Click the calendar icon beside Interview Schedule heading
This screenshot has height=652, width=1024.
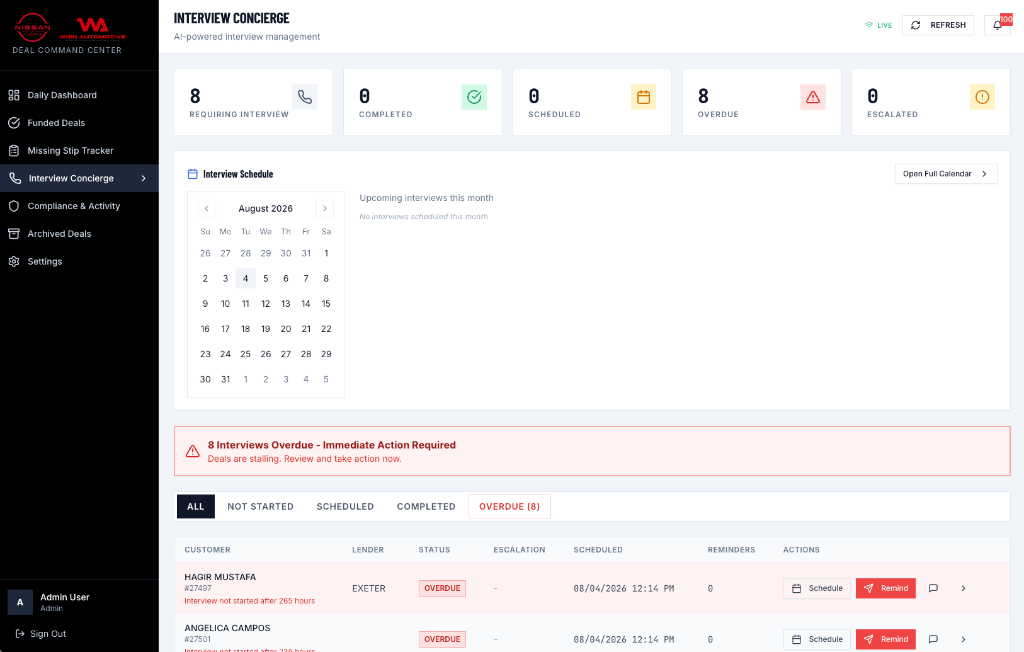point(193,174)
